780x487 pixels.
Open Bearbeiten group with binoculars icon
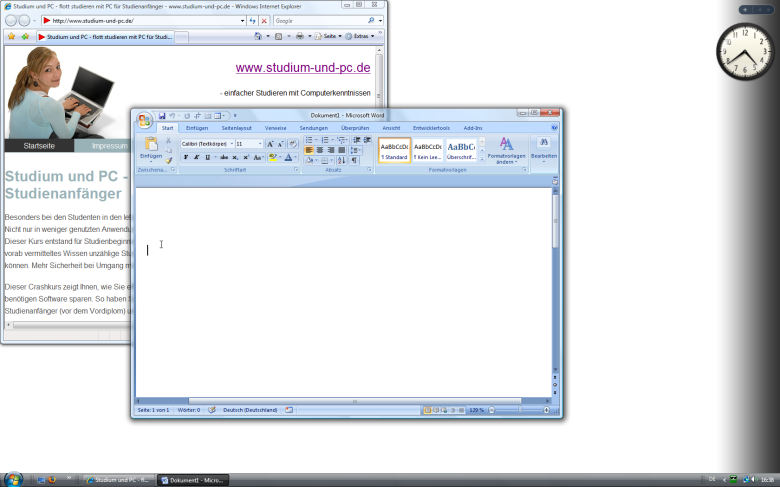click(544, 149)
